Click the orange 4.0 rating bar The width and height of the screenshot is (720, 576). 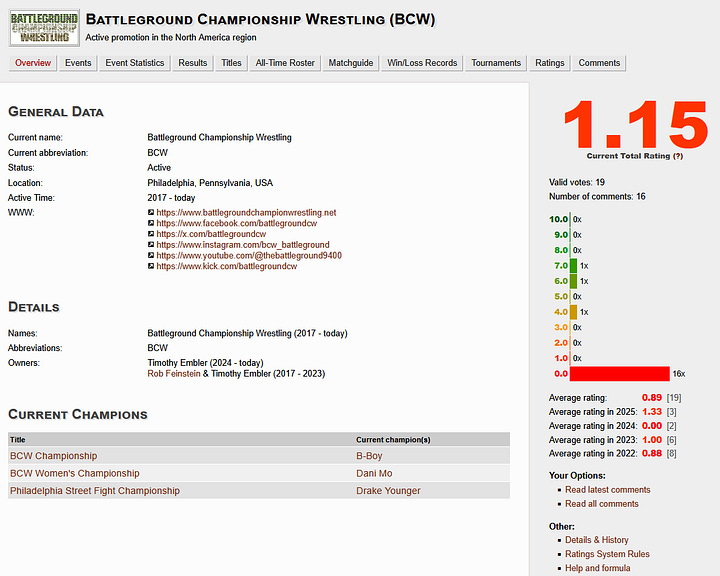573,312
